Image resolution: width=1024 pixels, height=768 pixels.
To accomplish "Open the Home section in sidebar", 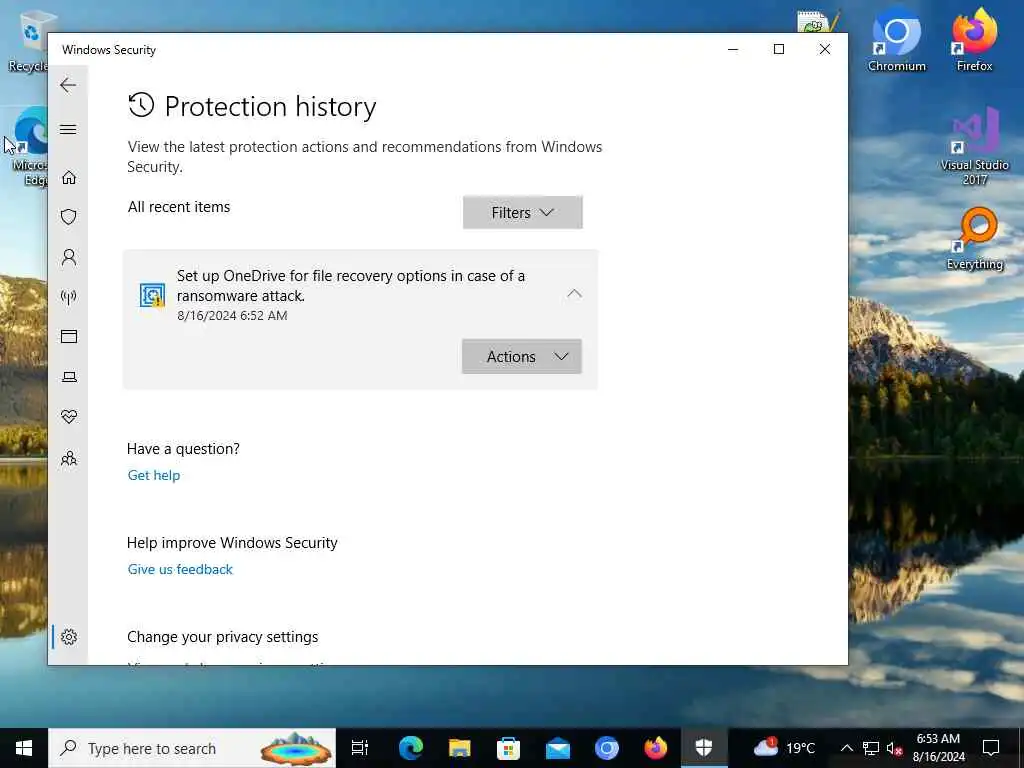I will (69, 178).
